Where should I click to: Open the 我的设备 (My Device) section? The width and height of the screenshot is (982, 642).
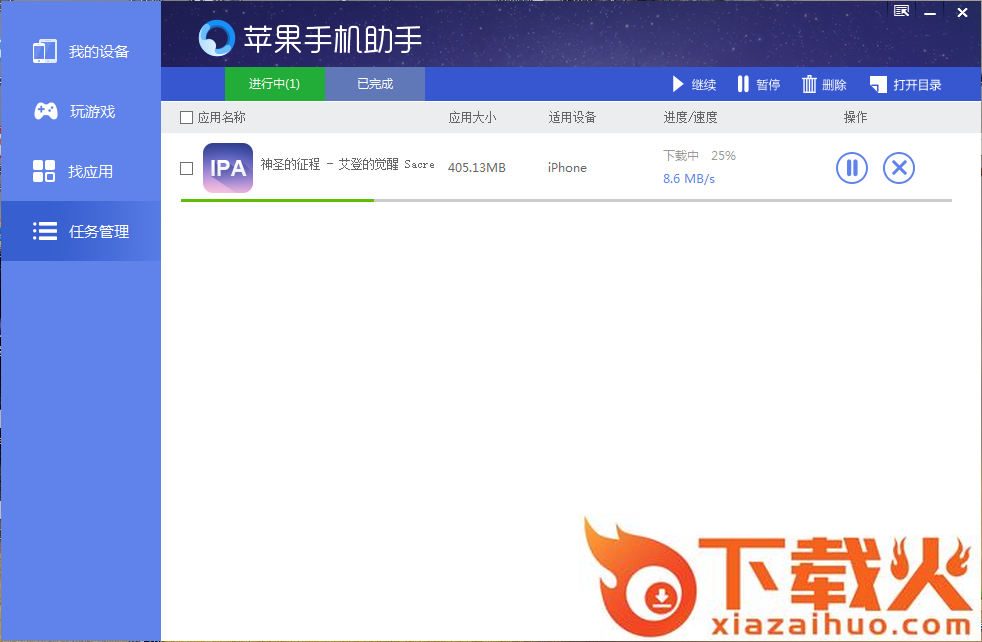(80, 52)
